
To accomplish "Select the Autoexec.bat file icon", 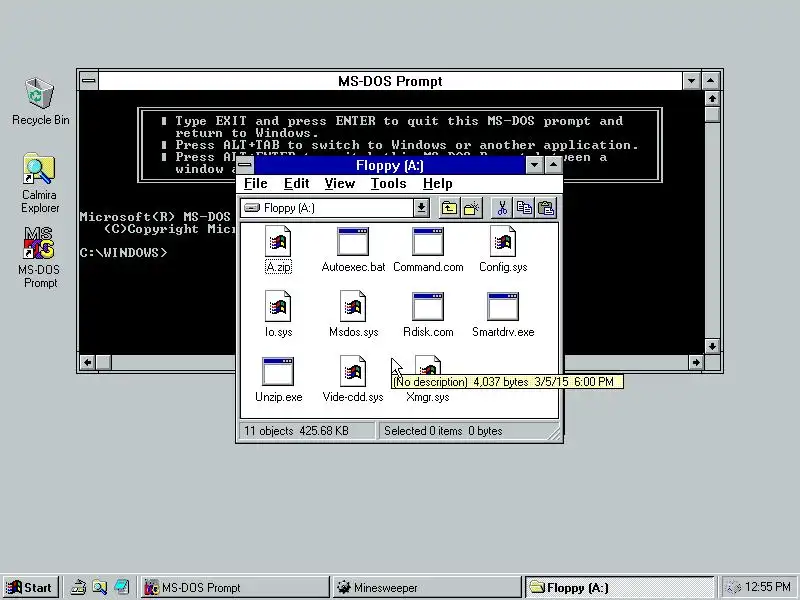I will click(353, 241).
